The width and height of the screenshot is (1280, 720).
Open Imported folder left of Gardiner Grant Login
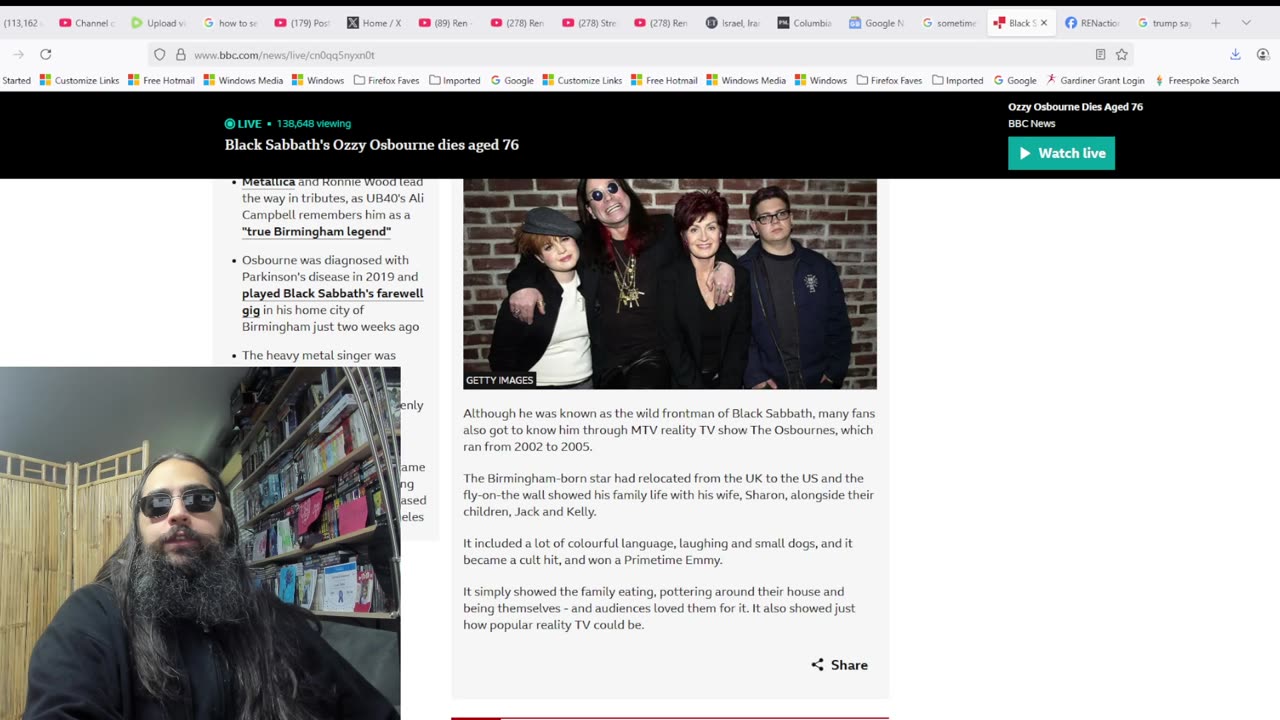957,80
